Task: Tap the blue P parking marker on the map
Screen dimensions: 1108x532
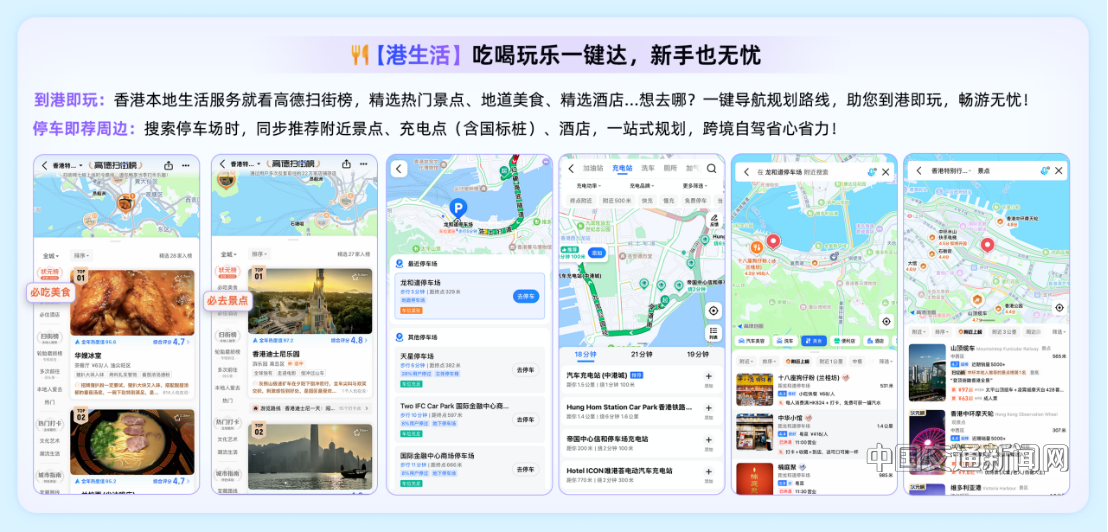Action: (458, 208)
